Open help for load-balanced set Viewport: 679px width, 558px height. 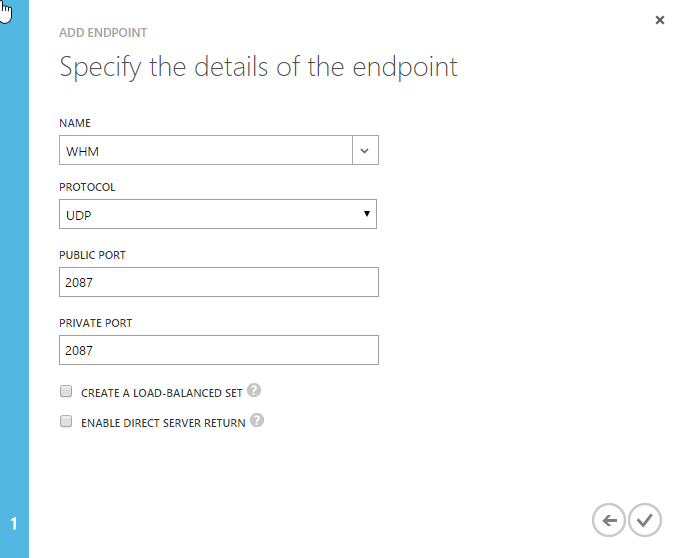coord(254,390)
